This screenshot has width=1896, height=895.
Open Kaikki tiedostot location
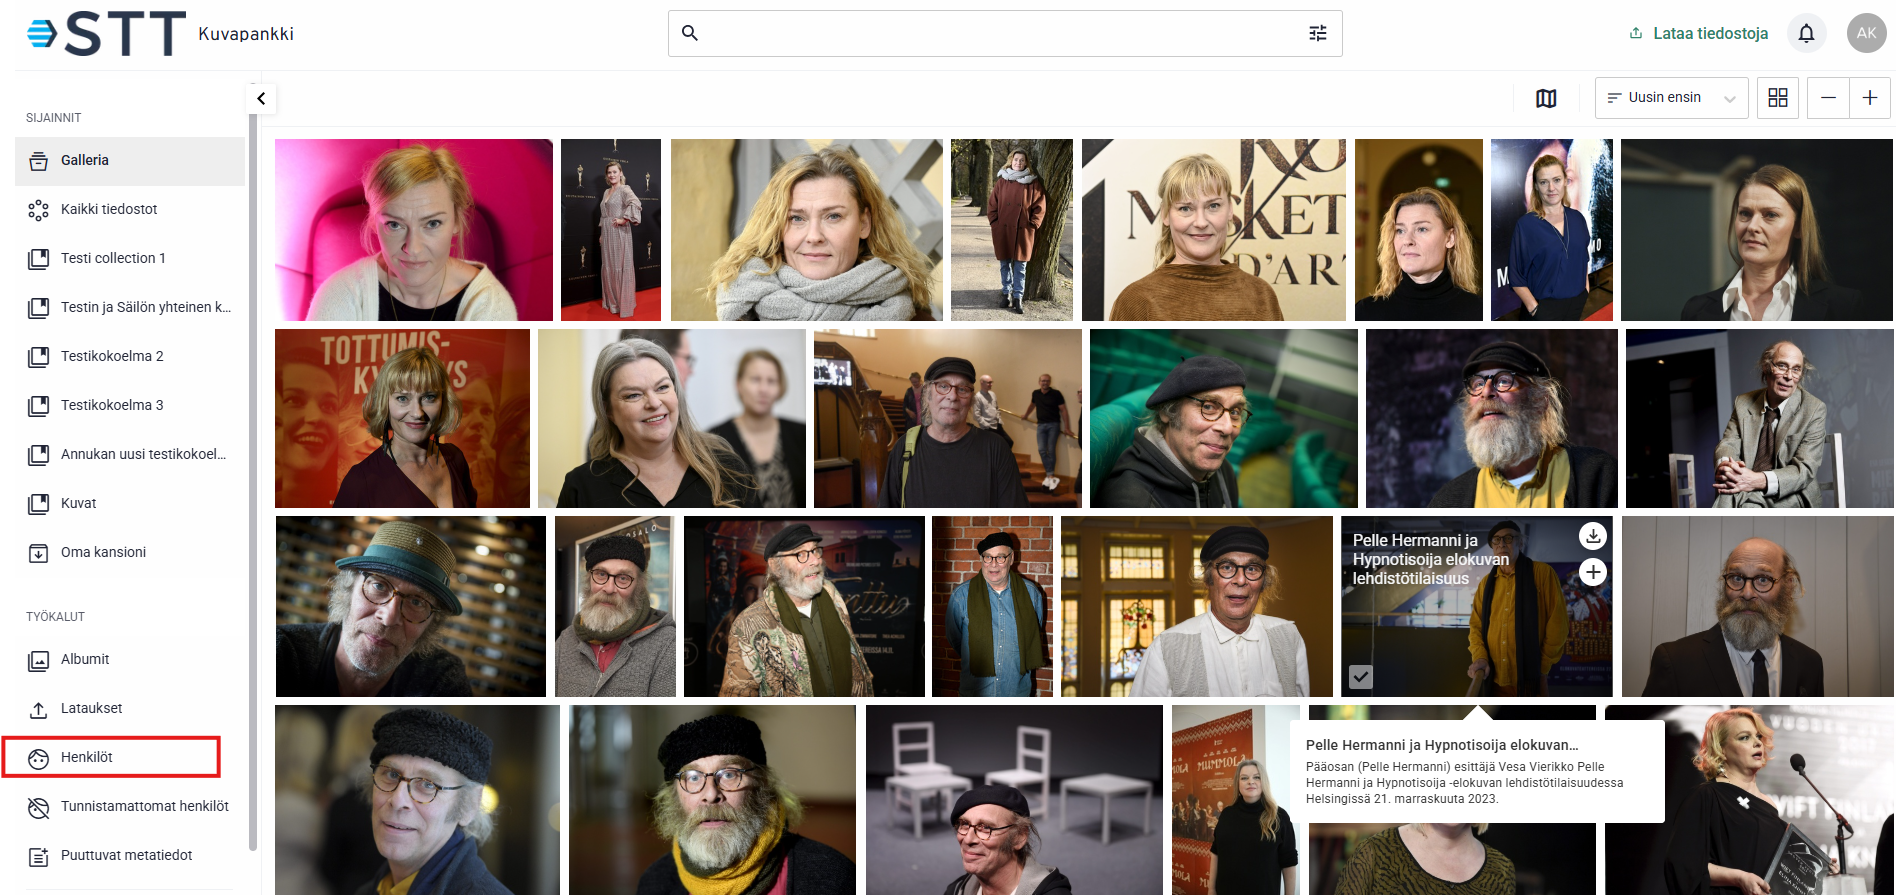point(109,209)
